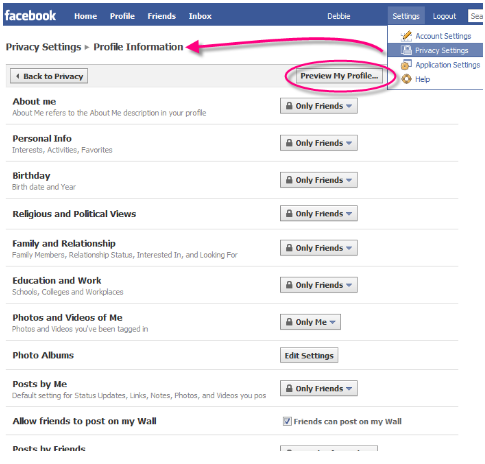Screen dimensions: 485x464
Task: Open the Posts by Me privacy dropdown
Action: click(319, 388)
